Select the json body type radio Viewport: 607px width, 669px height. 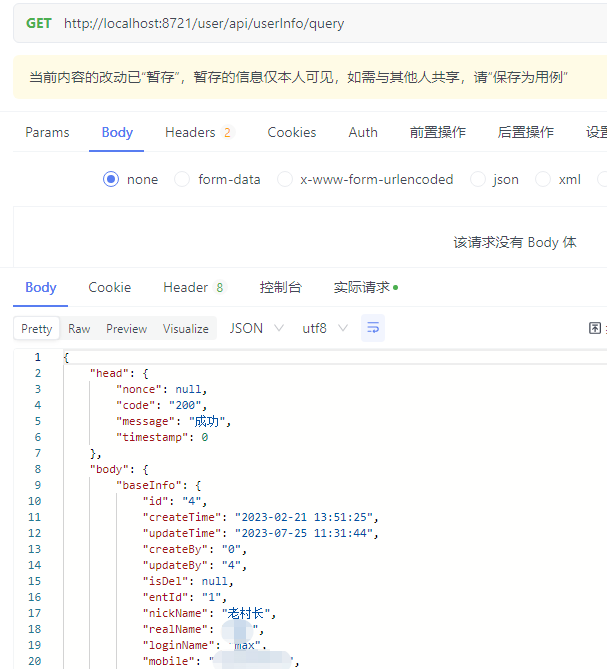(x=478, y=180)
